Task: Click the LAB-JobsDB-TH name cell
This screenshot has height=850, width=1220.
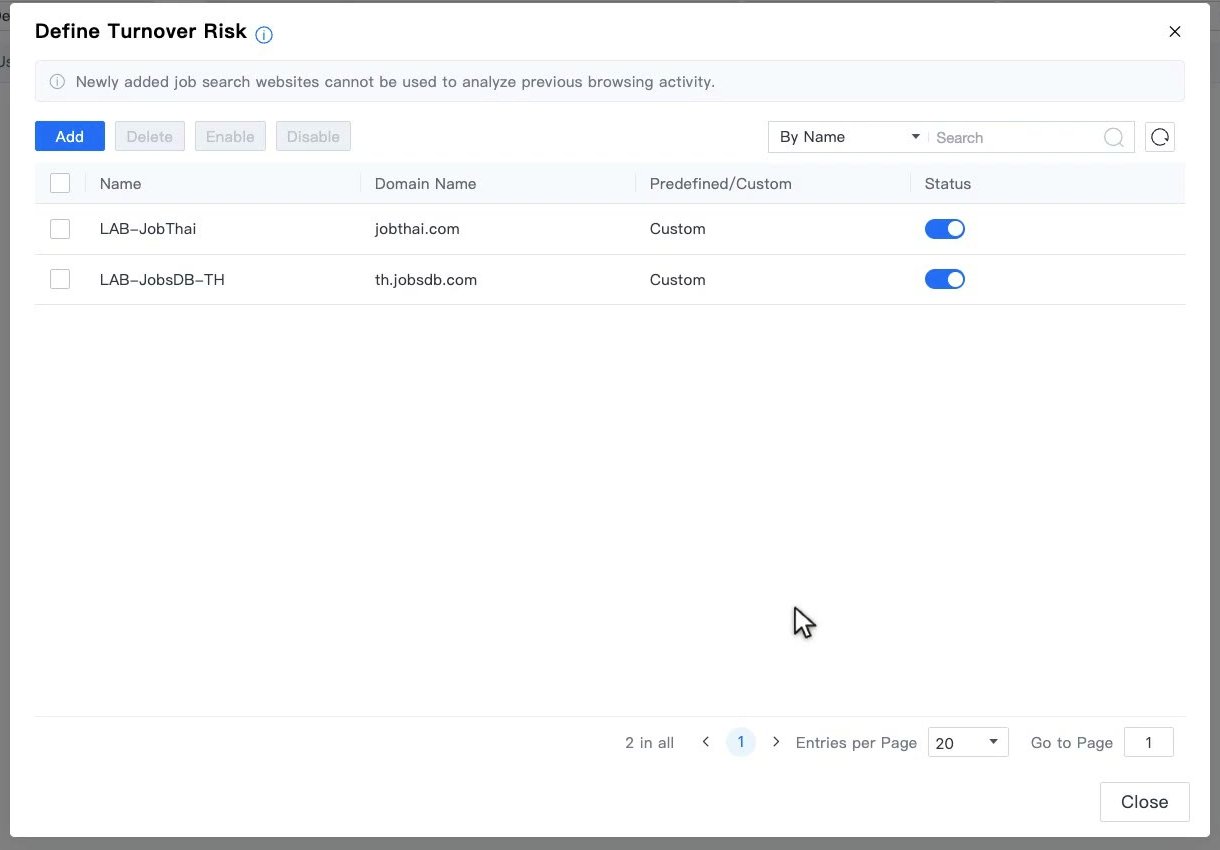Action: click(162, 280)
